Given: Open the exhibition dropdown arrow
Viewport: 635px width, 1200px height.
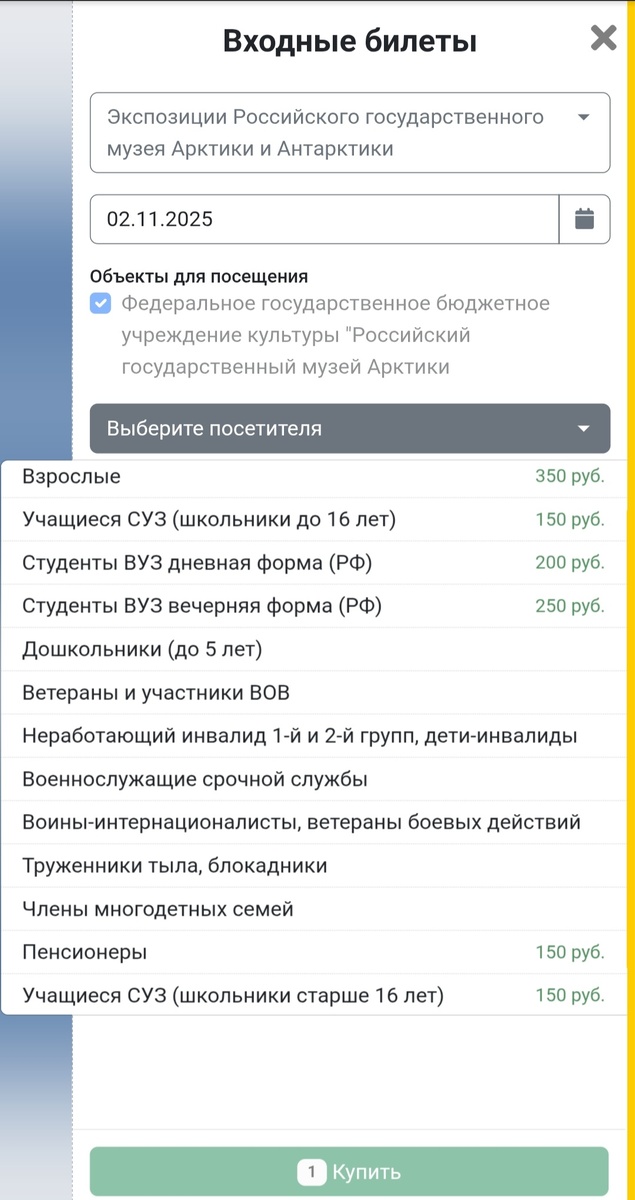Looking at the screenshot, I should tap(583, 116).
